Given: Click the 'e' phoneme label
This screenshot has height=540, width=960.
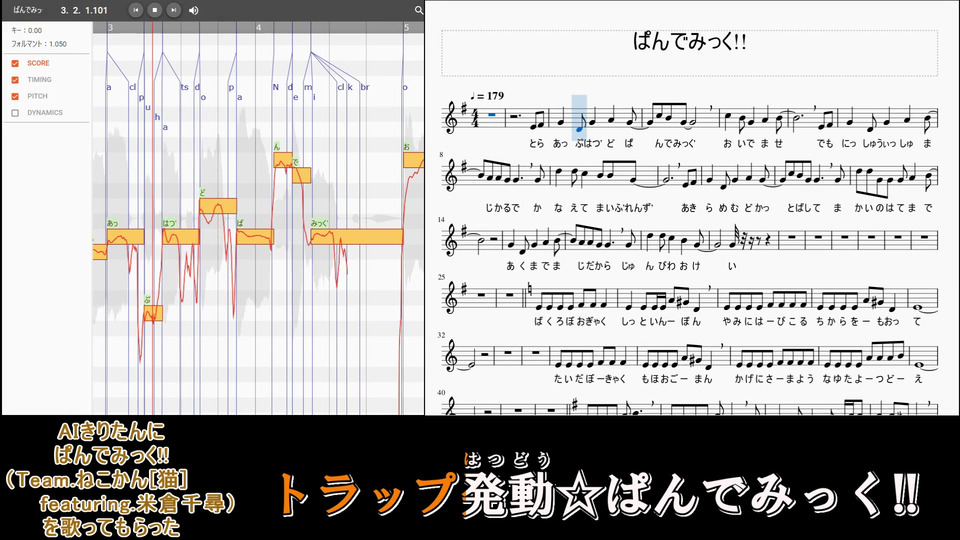Looking at the screenshot, I should [x=296, y=97].
